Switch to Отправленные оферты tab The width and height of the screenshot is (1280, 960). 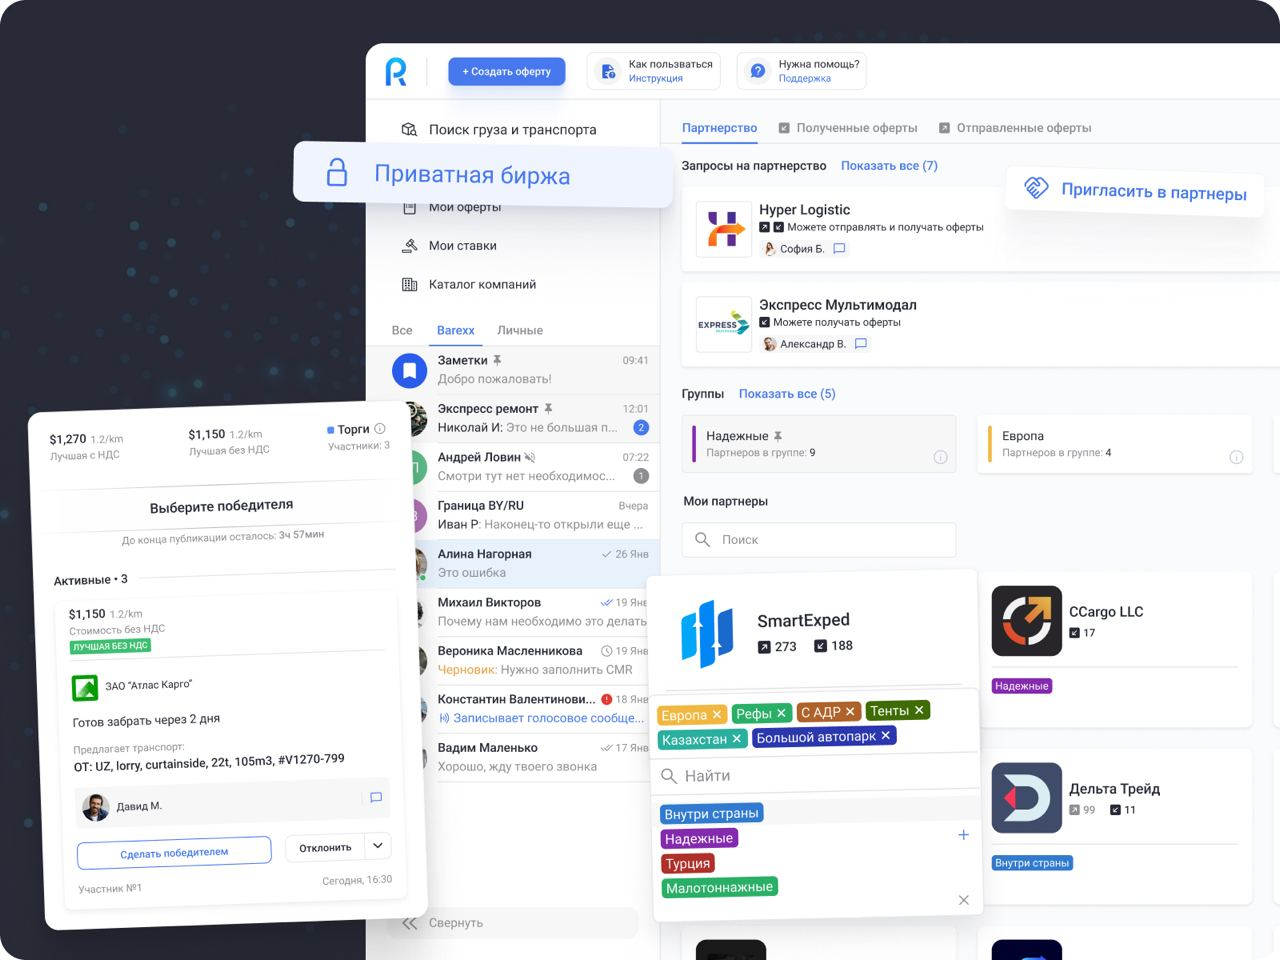pos(1015,128)
